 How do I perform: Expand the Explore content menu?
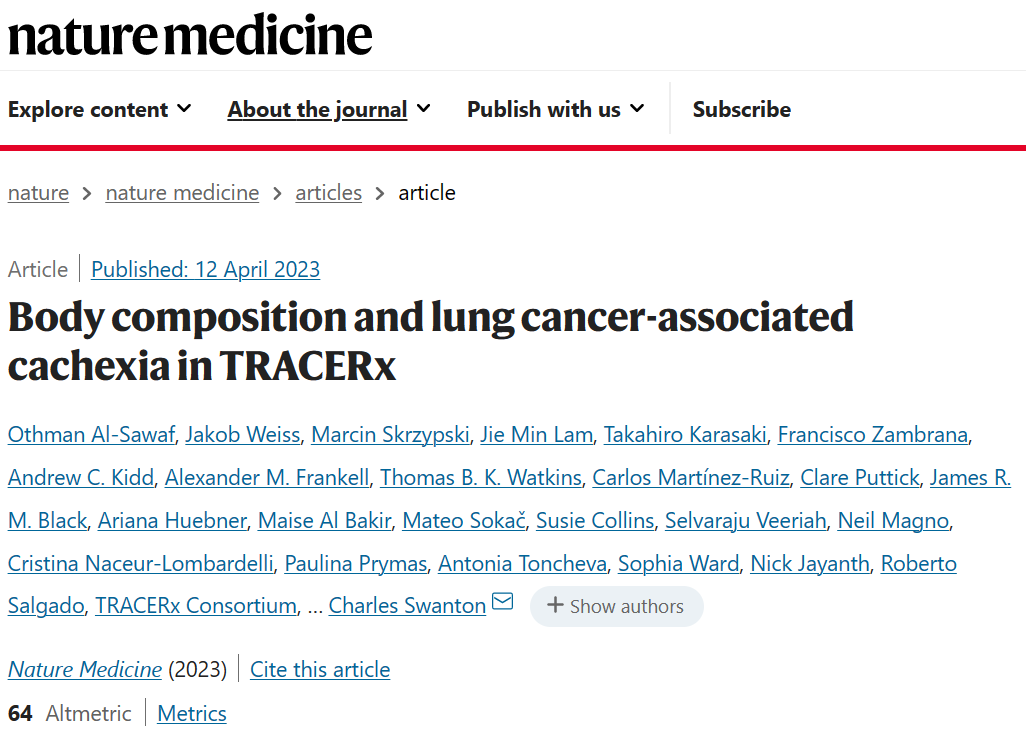99,110
